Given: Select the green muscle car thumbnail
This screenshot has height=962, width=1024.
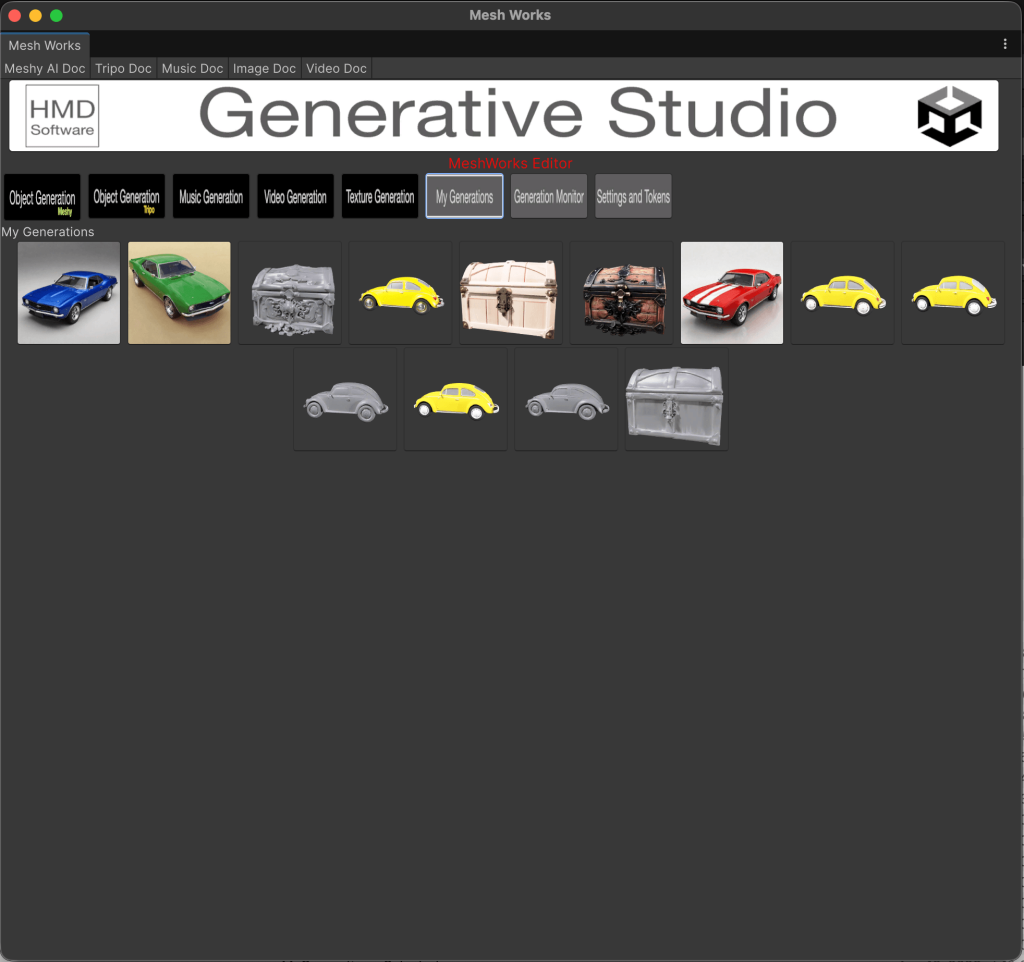Looking at the screenshot, I should click(179, 293).
